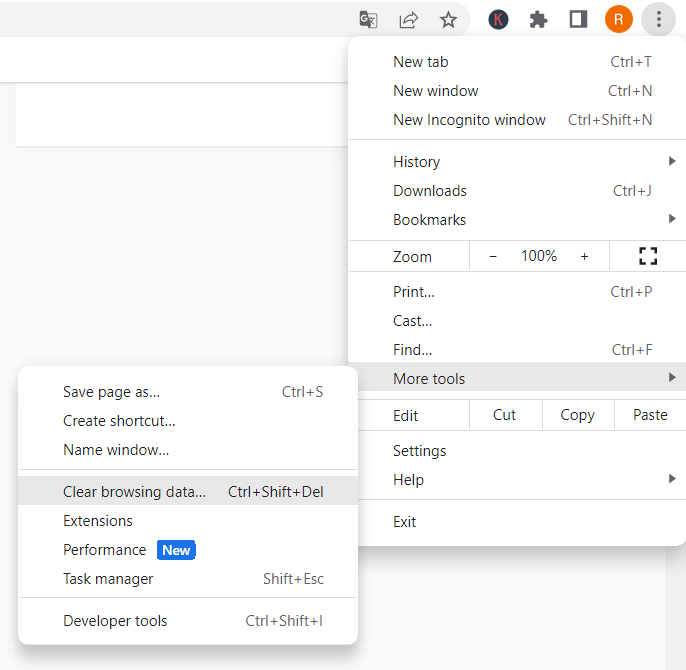Click the Share this page icon
The height and width of the screenshot is (670, 686).
[x=408, y=19]
